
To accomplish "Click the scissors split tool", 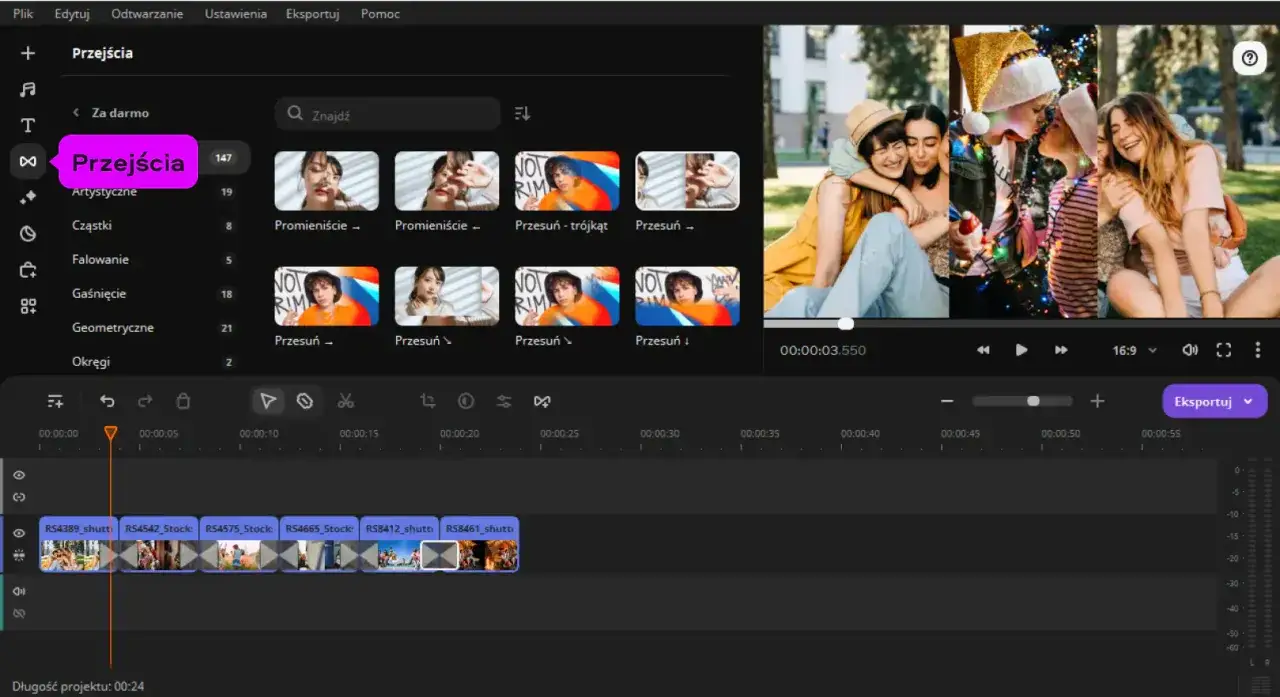I will click(x=346, y=401).
